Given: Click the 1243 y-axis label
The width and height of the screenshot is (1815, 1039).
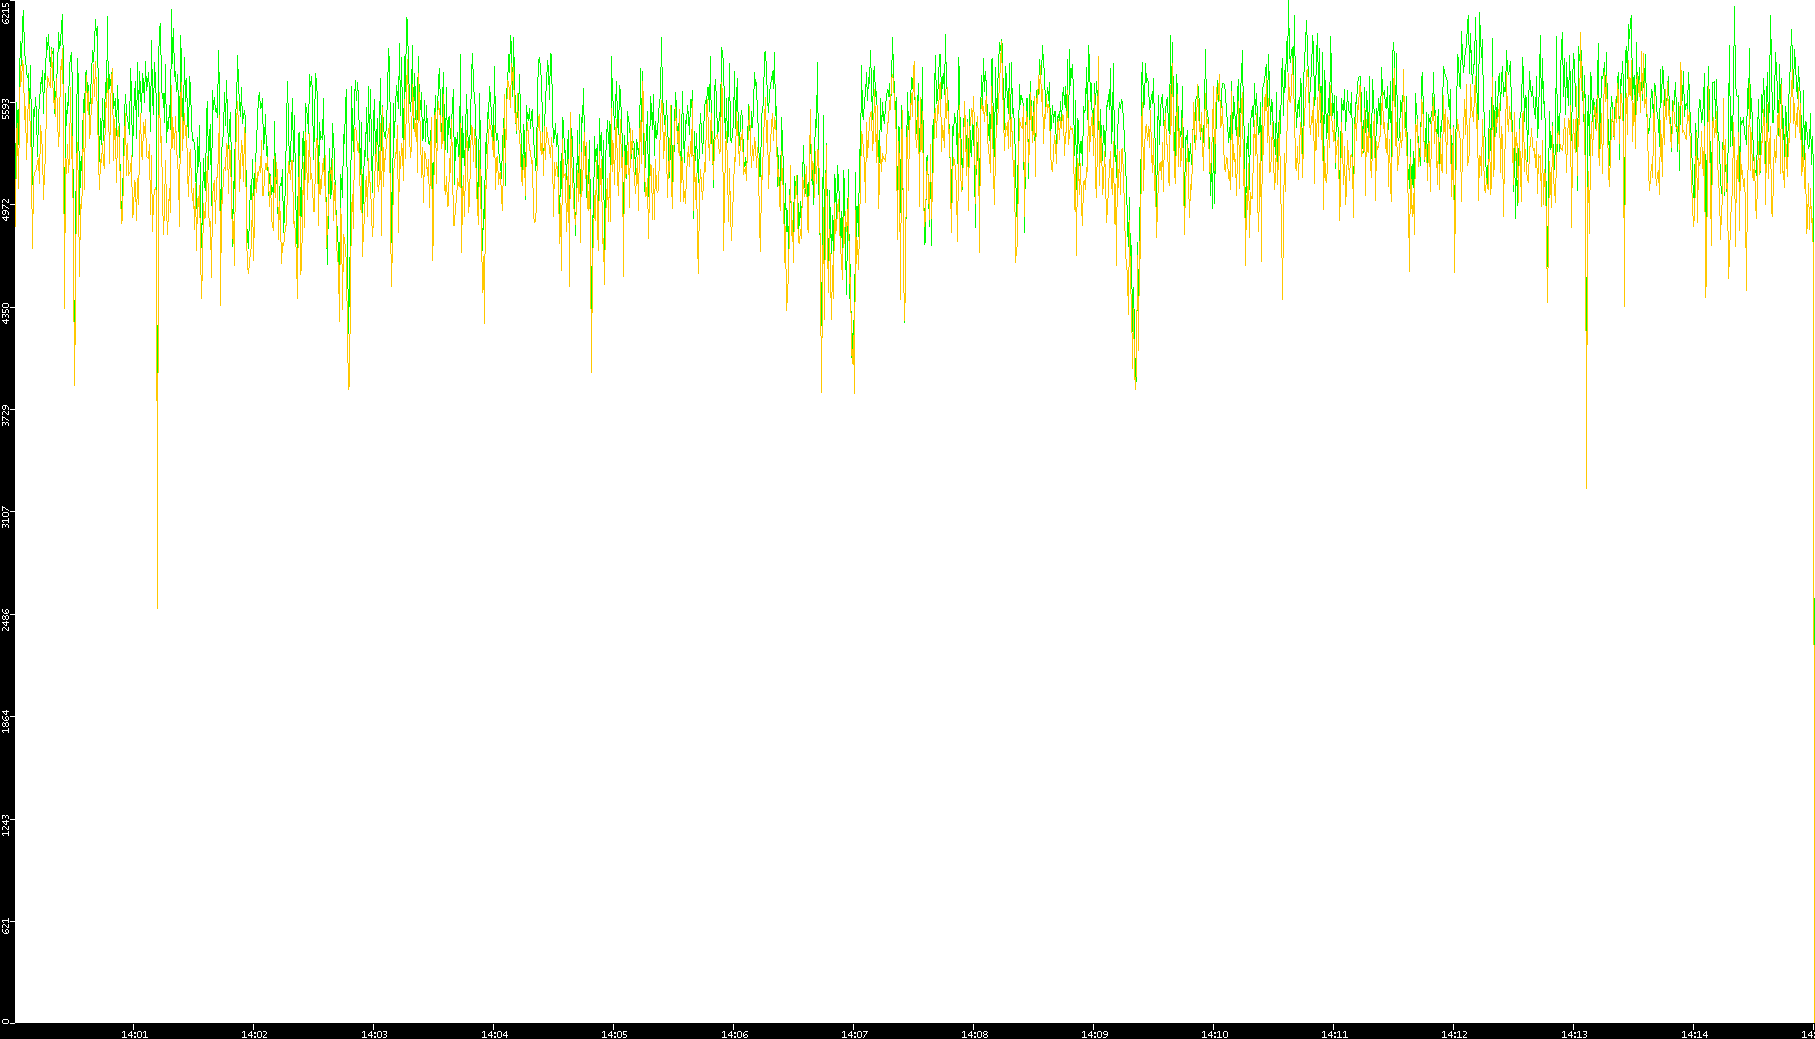Looking at the screenshot, I should click(x=7, y=825).
